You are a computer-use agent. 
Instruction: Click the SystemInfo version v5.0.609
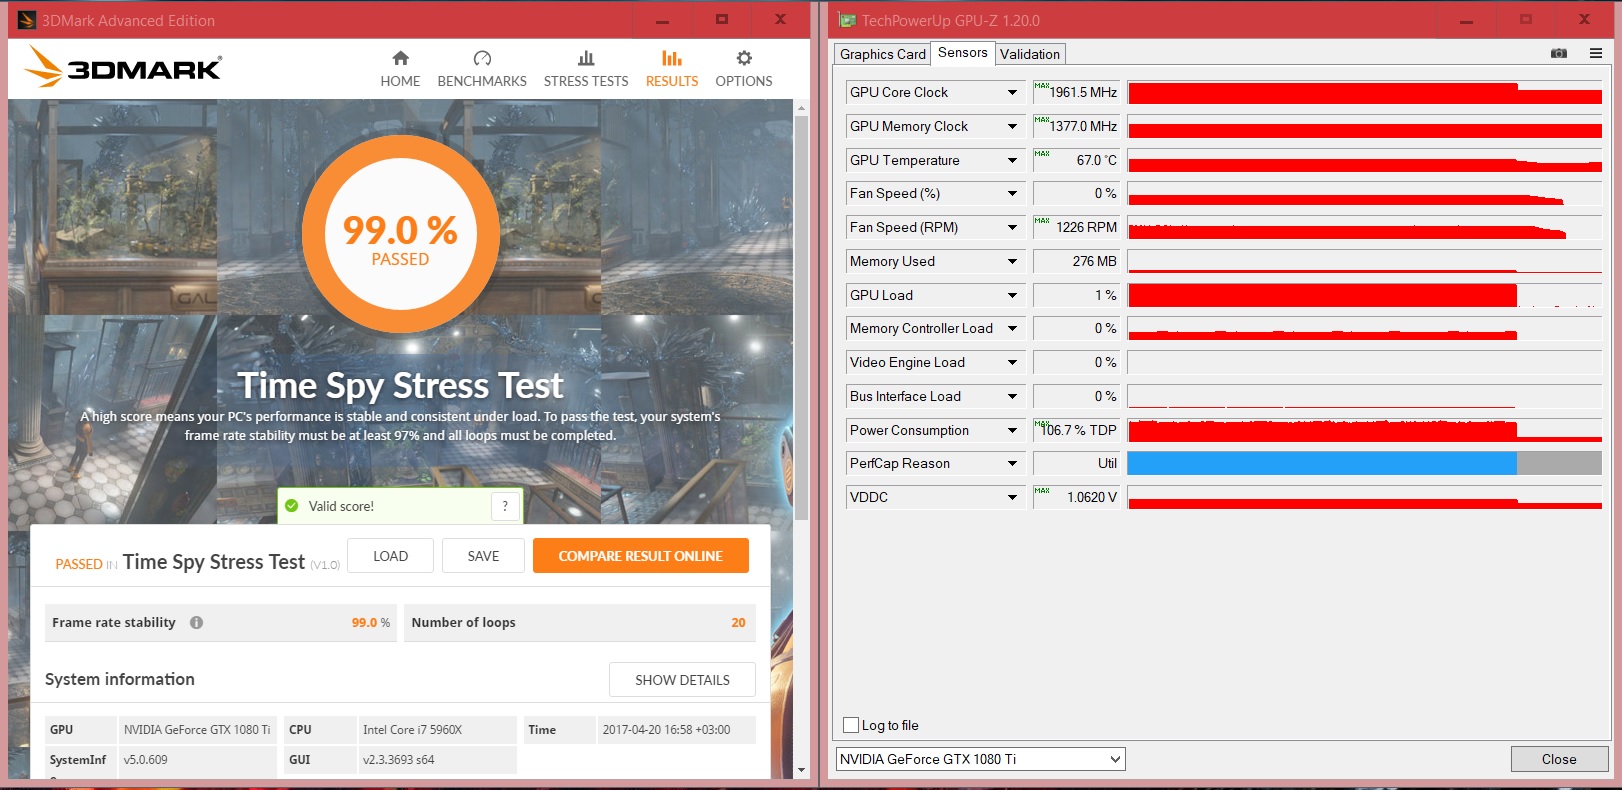(145, 760)
